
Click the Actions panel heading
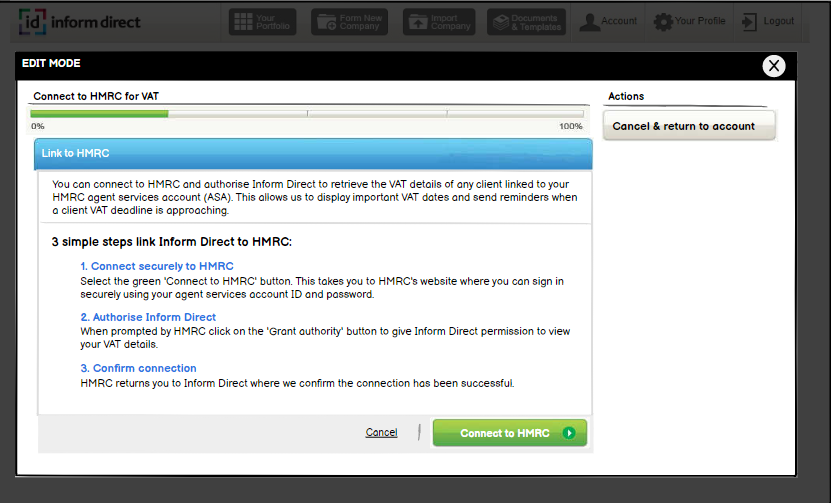tap(626, 97)
